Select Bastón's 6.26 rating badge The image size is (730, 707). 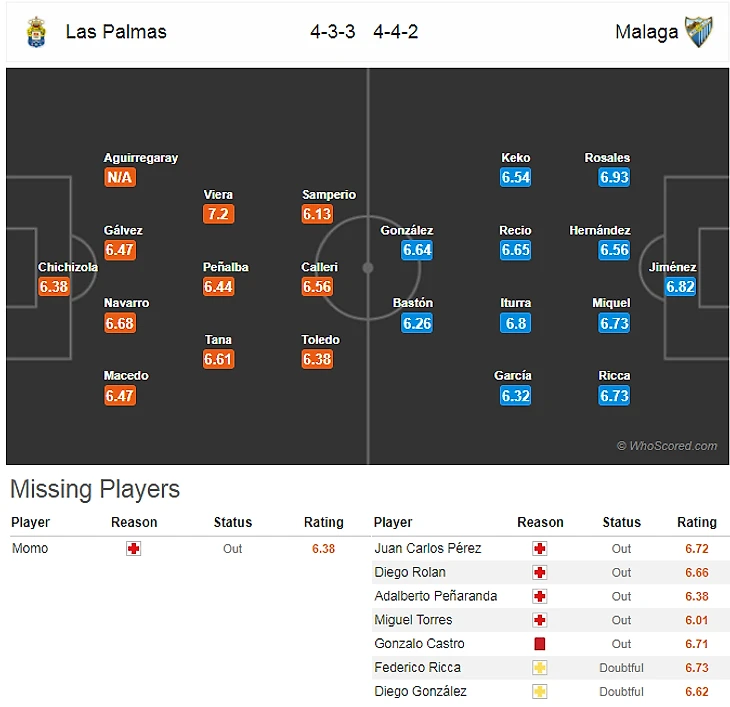(417, 323)
